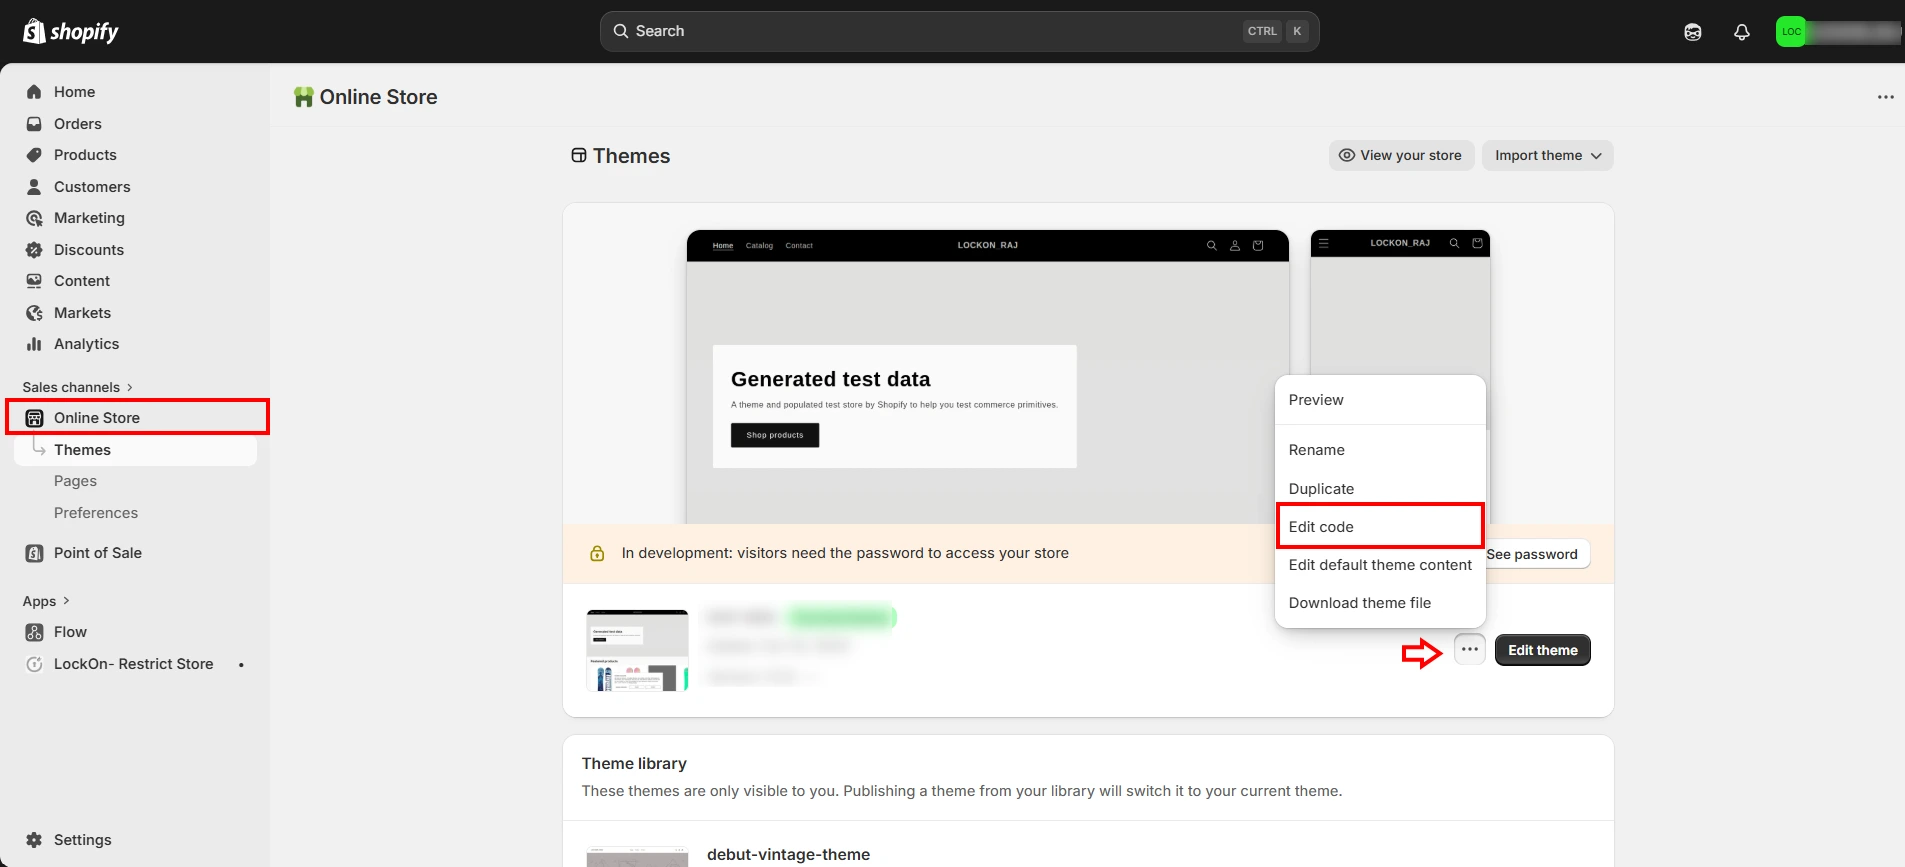Open the Home icon in sidebar
This screenshot has width=1905, height=867.
[x=34, y=92]
